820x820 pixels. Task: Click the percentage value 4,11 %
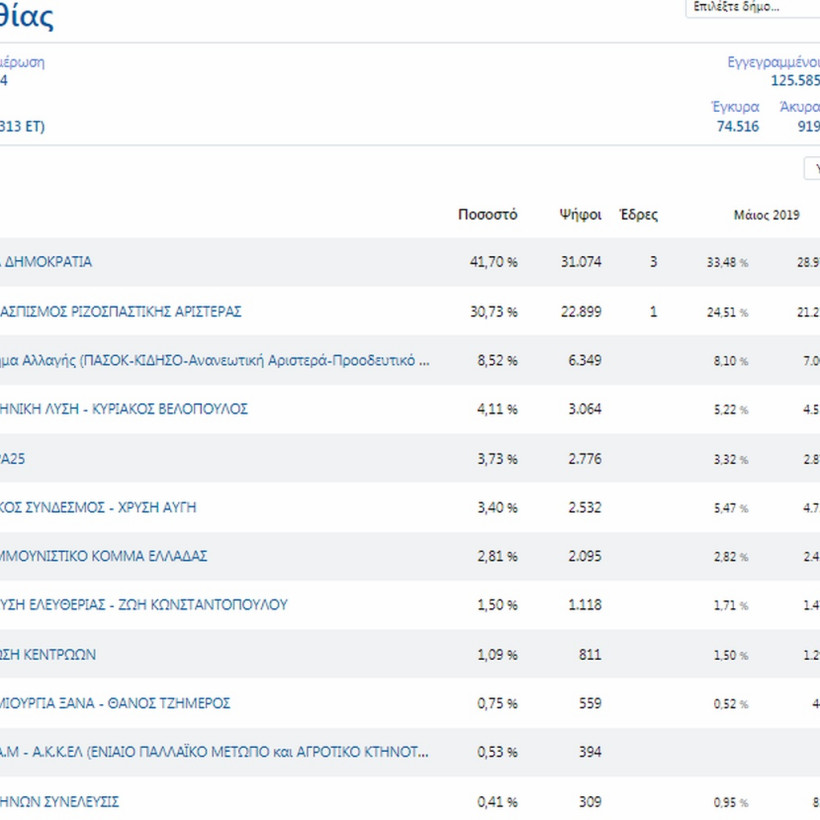coord(497,409)
